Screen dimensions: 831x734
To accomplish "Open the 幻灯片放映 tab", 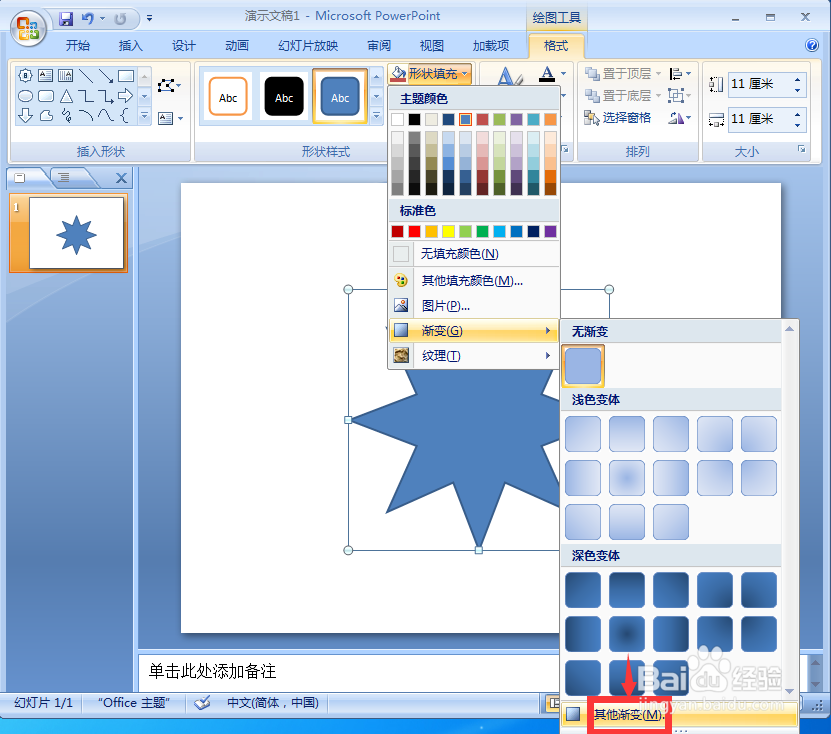I will pyautogui.click(x=308, y=46).
